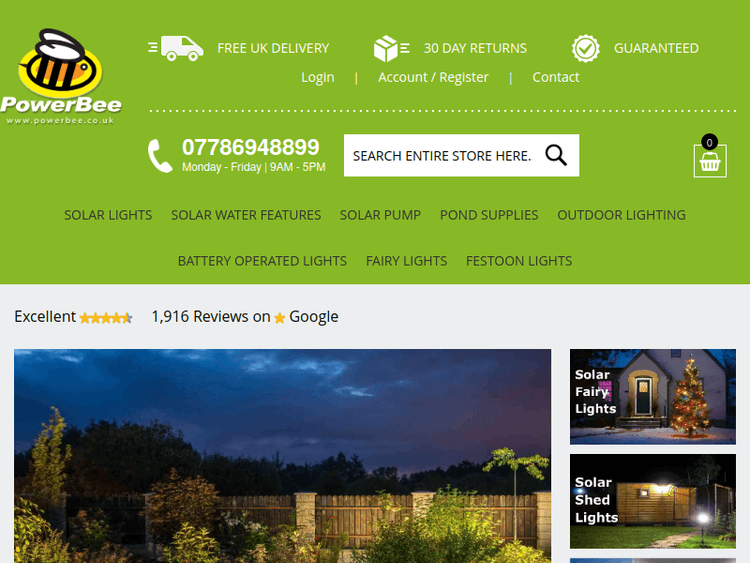Viewport: 750px width, 563px height.
Task: Click the Contact link
Action: pyautogui.click(x=556, y=77)
